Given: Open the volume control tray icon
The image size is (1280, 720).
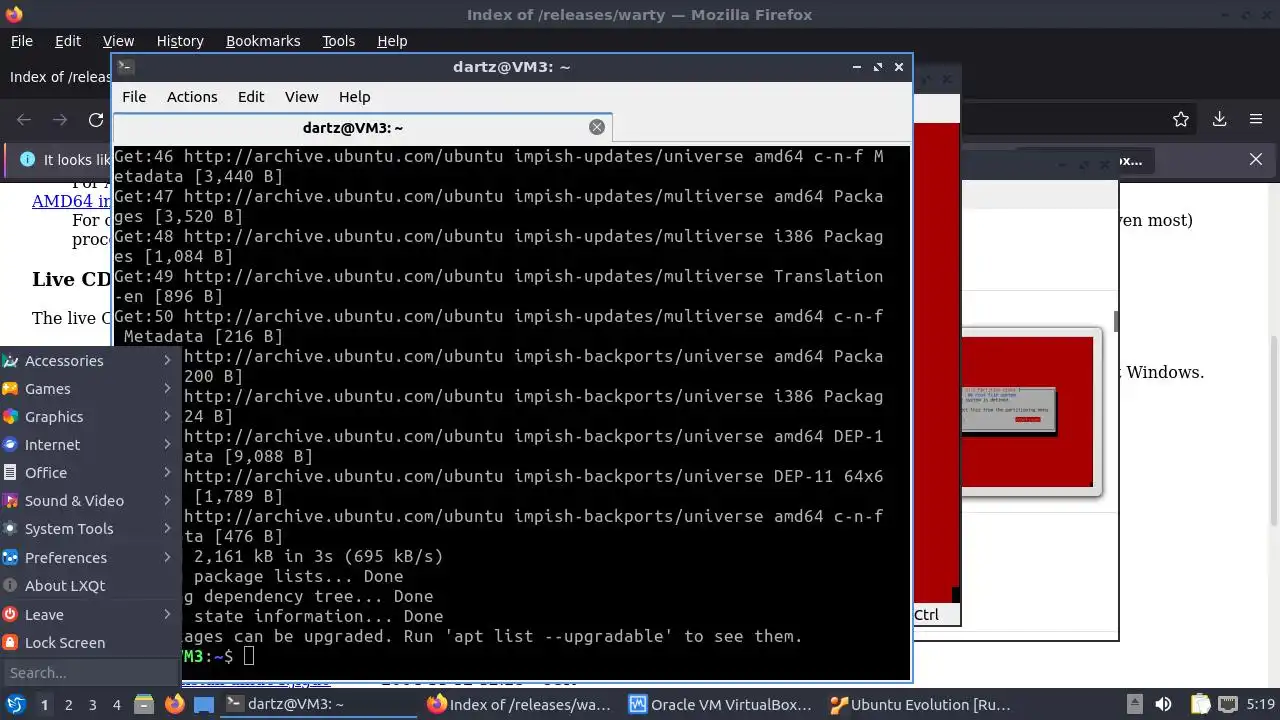Looking at the screenshot, I should click(x=1163, y=704).
